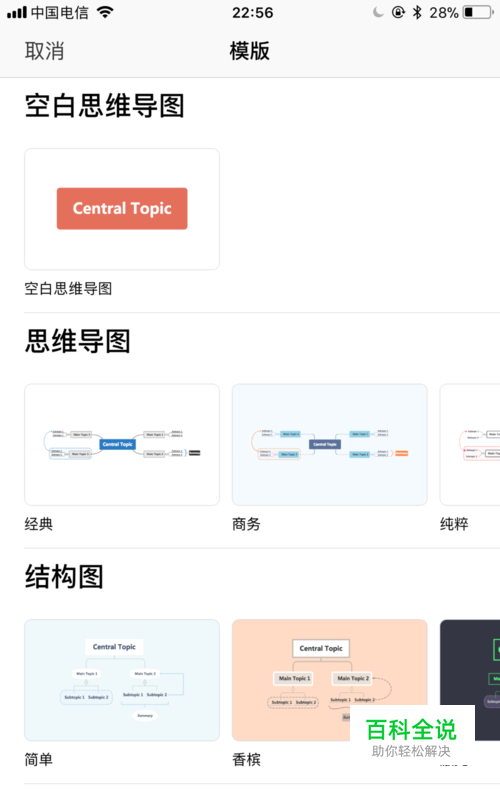The height and width of the screenshot is (790, 500).
Task: Tap the Bluetooth icon in status bar
Action: tap(417, 12)
